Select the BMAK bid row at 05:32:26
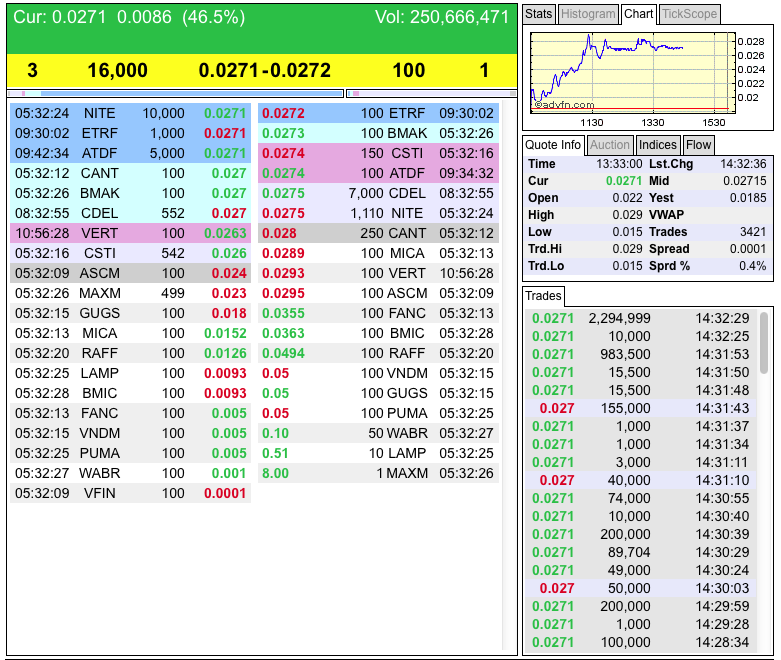Image resolution: width=781 pixels, height=660 pixels. pos(130,193)
